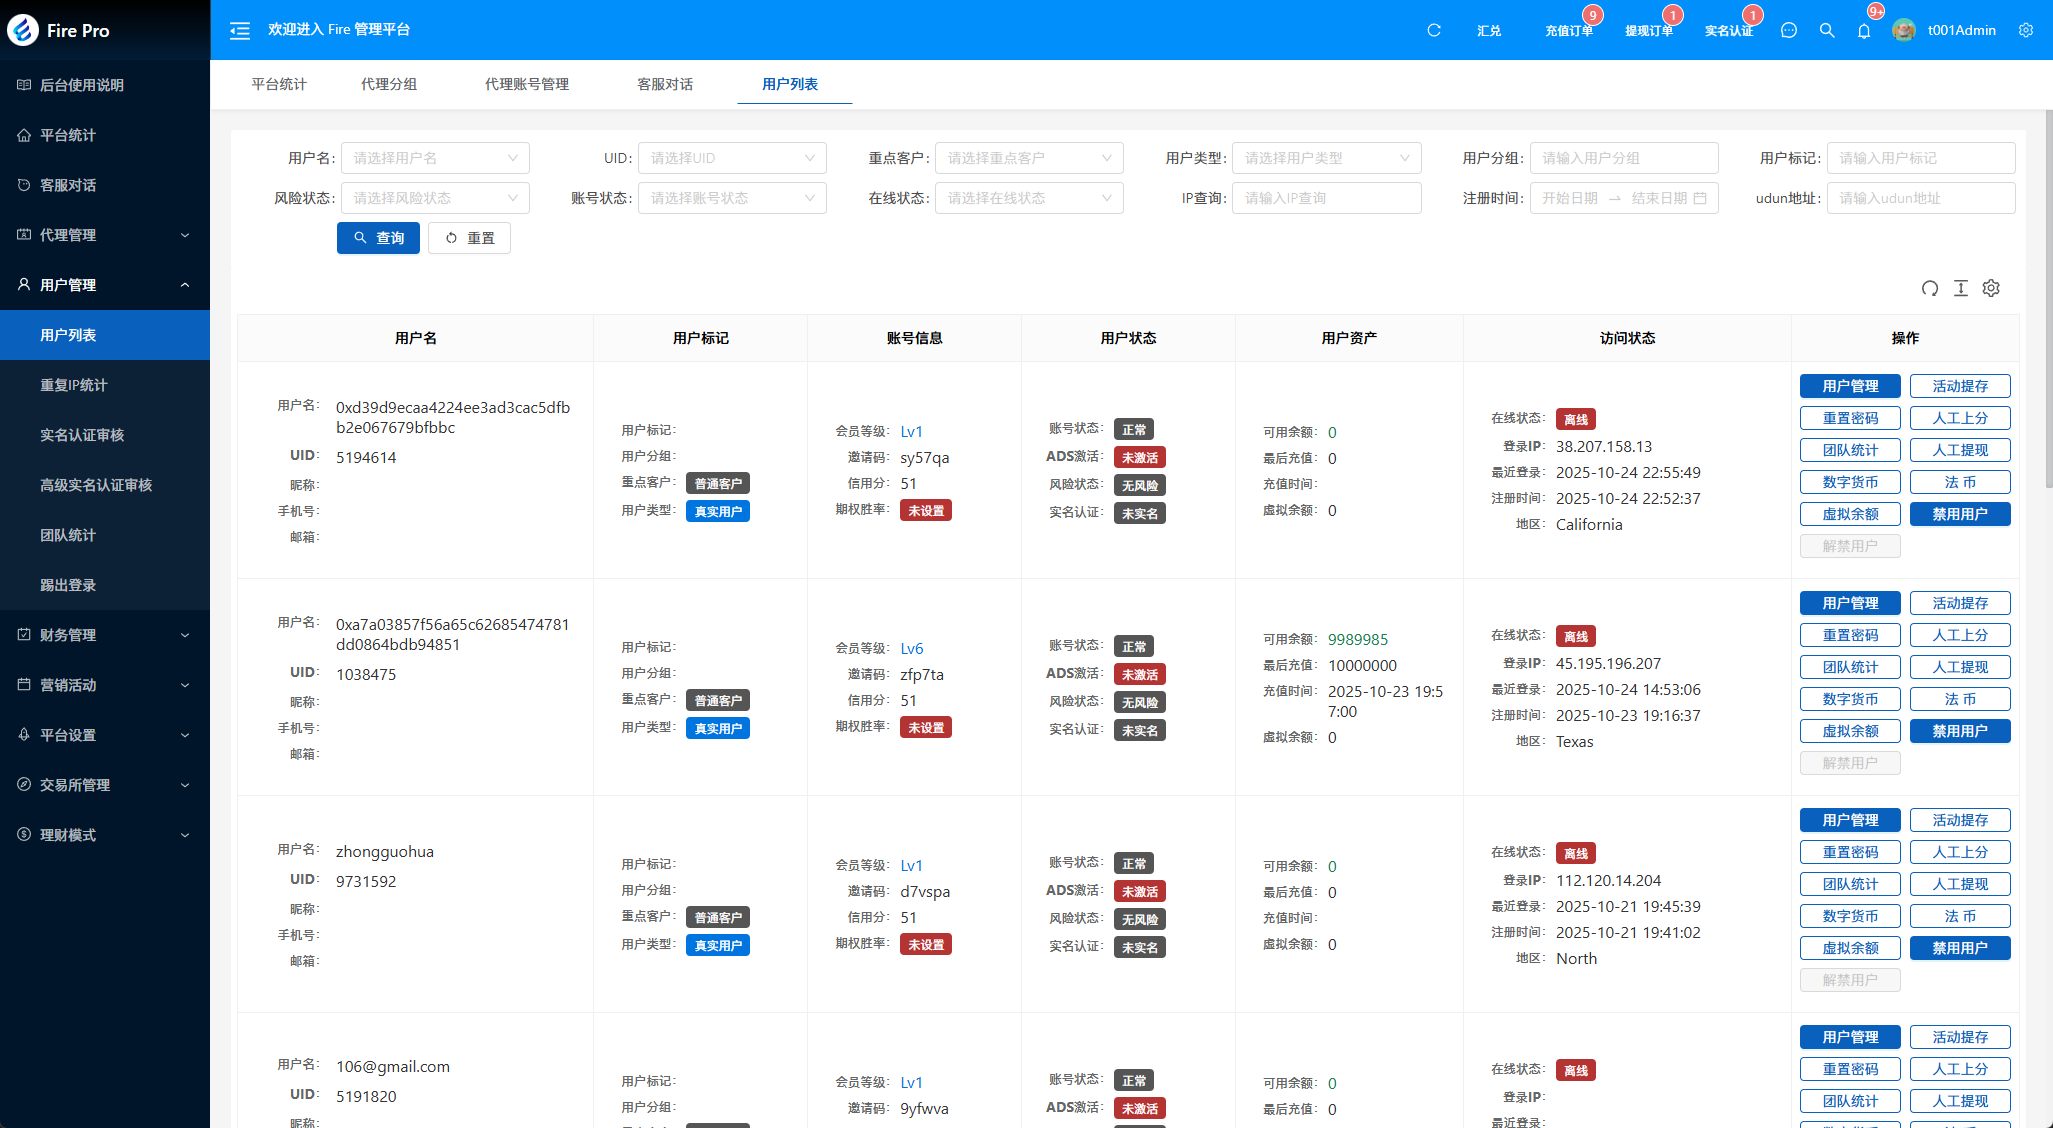Open the notification bell
This screenshot has width=2053, height=1128.
click(x=1864, y=31)
